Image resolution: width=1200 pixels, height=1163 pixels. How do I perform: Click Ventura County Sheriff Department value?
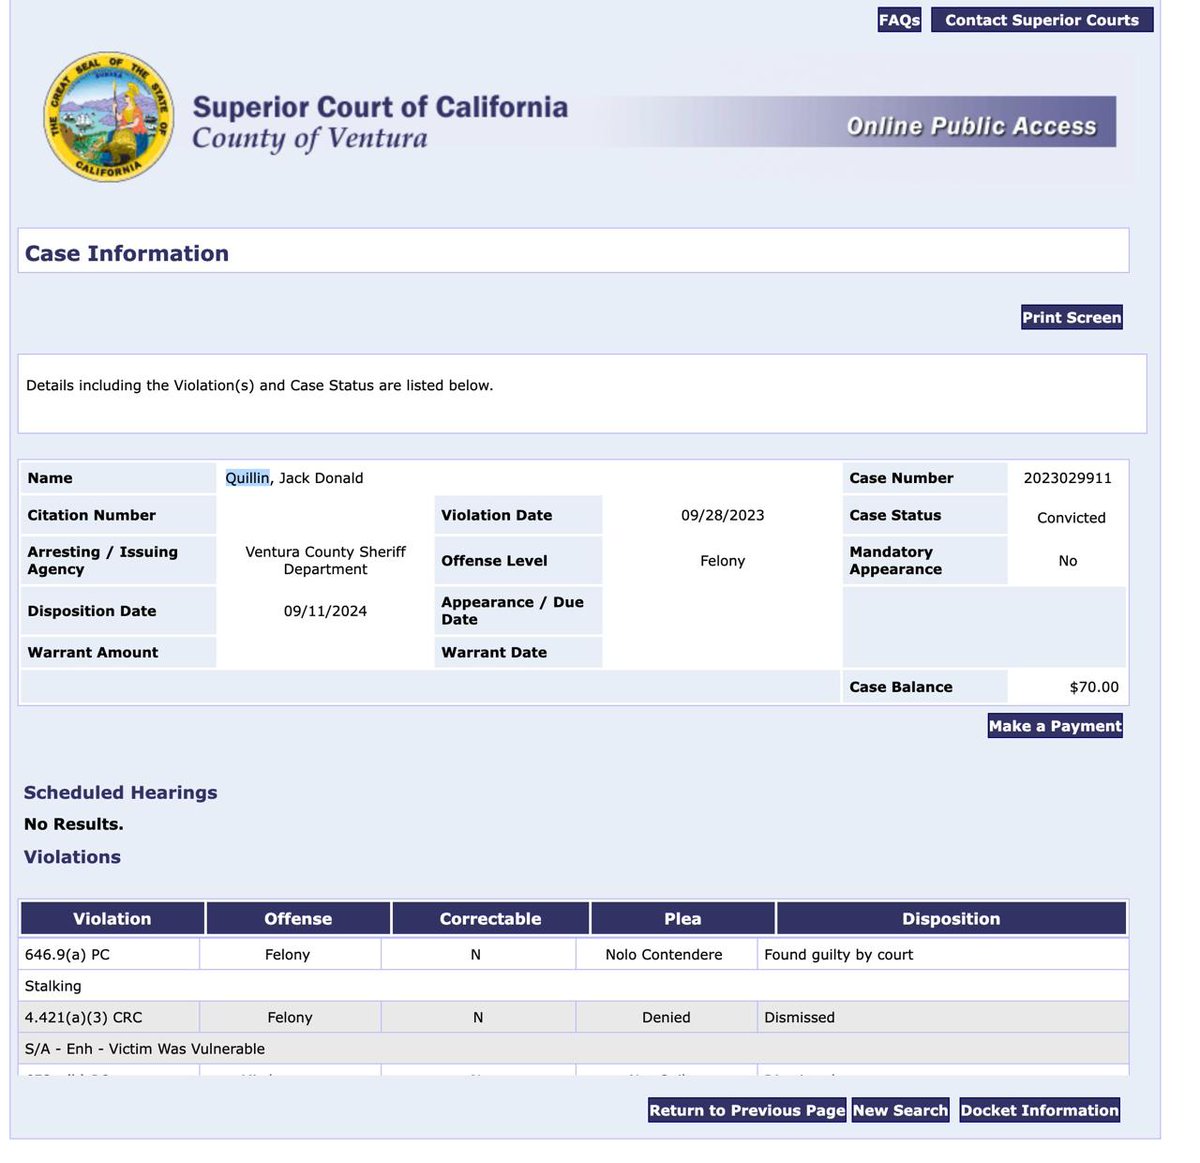point(325,560)
